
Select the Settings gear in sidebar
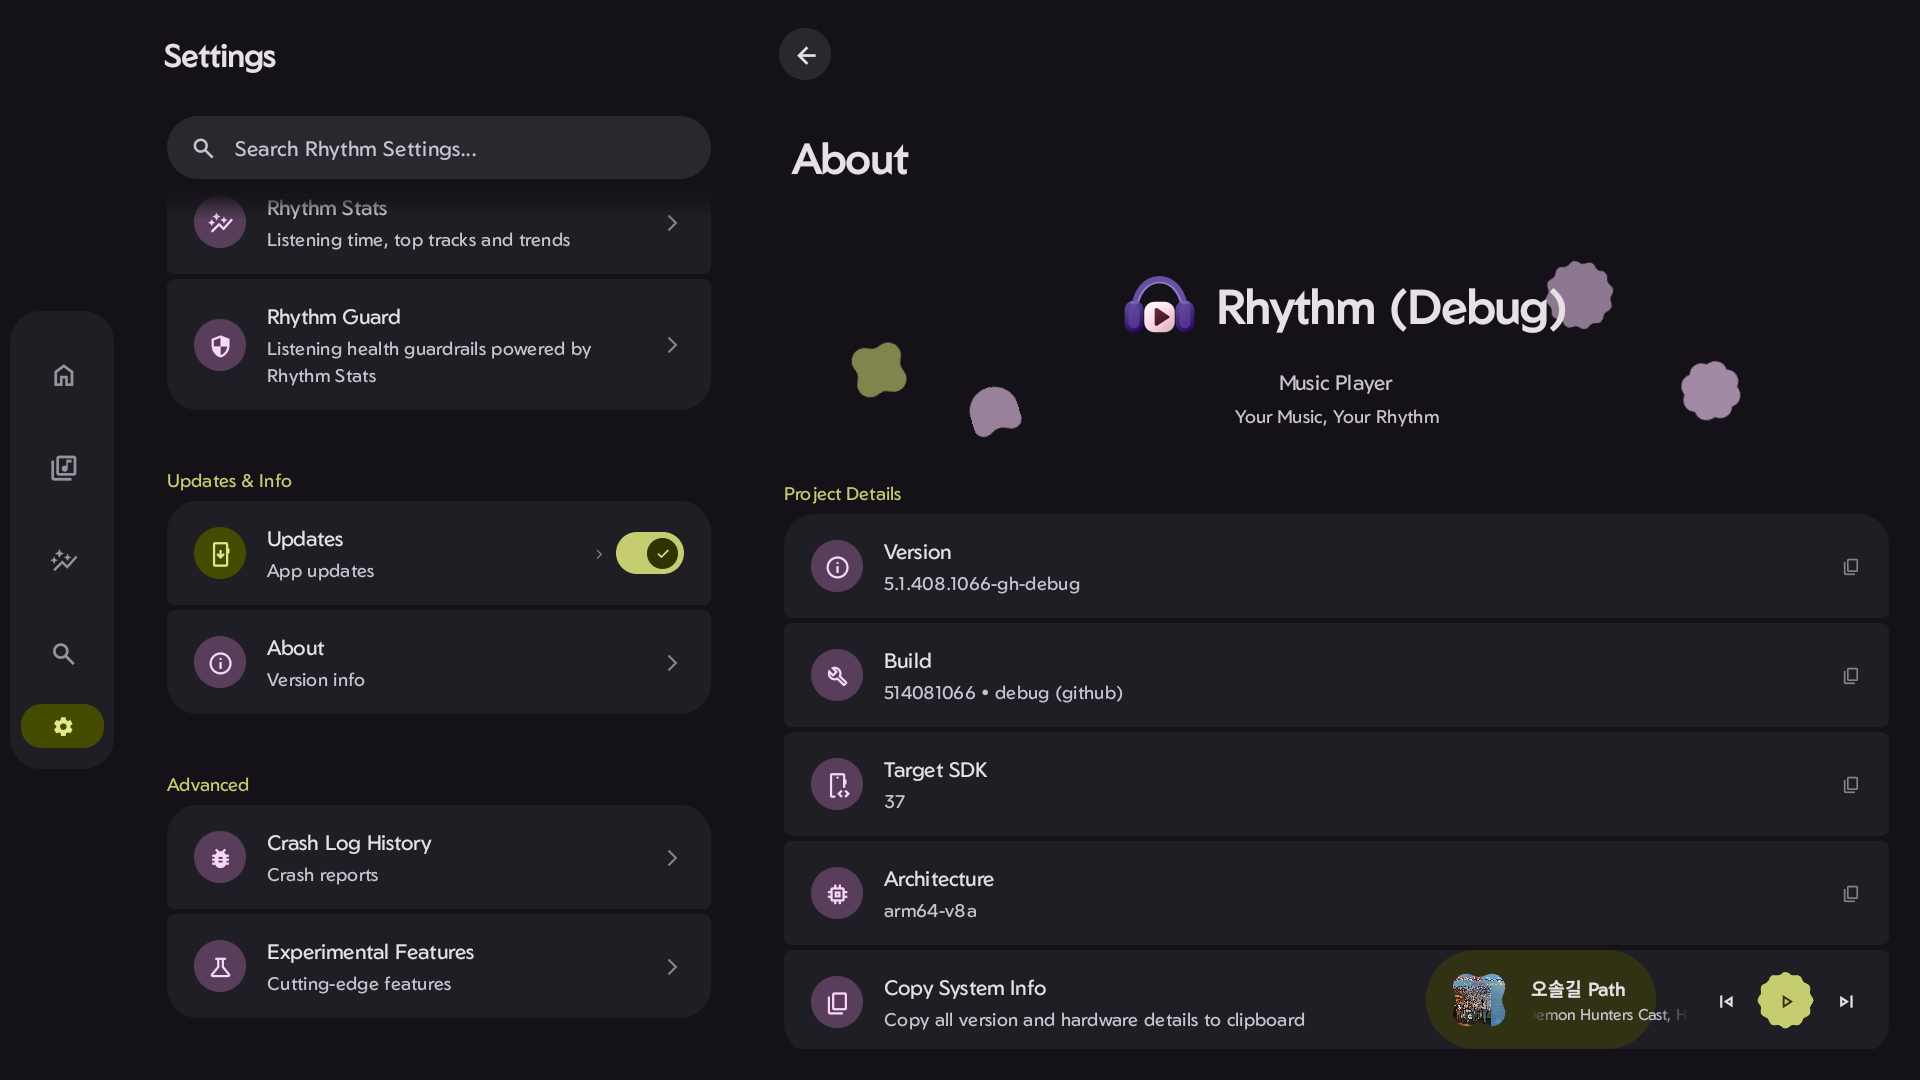pos(63,726)
